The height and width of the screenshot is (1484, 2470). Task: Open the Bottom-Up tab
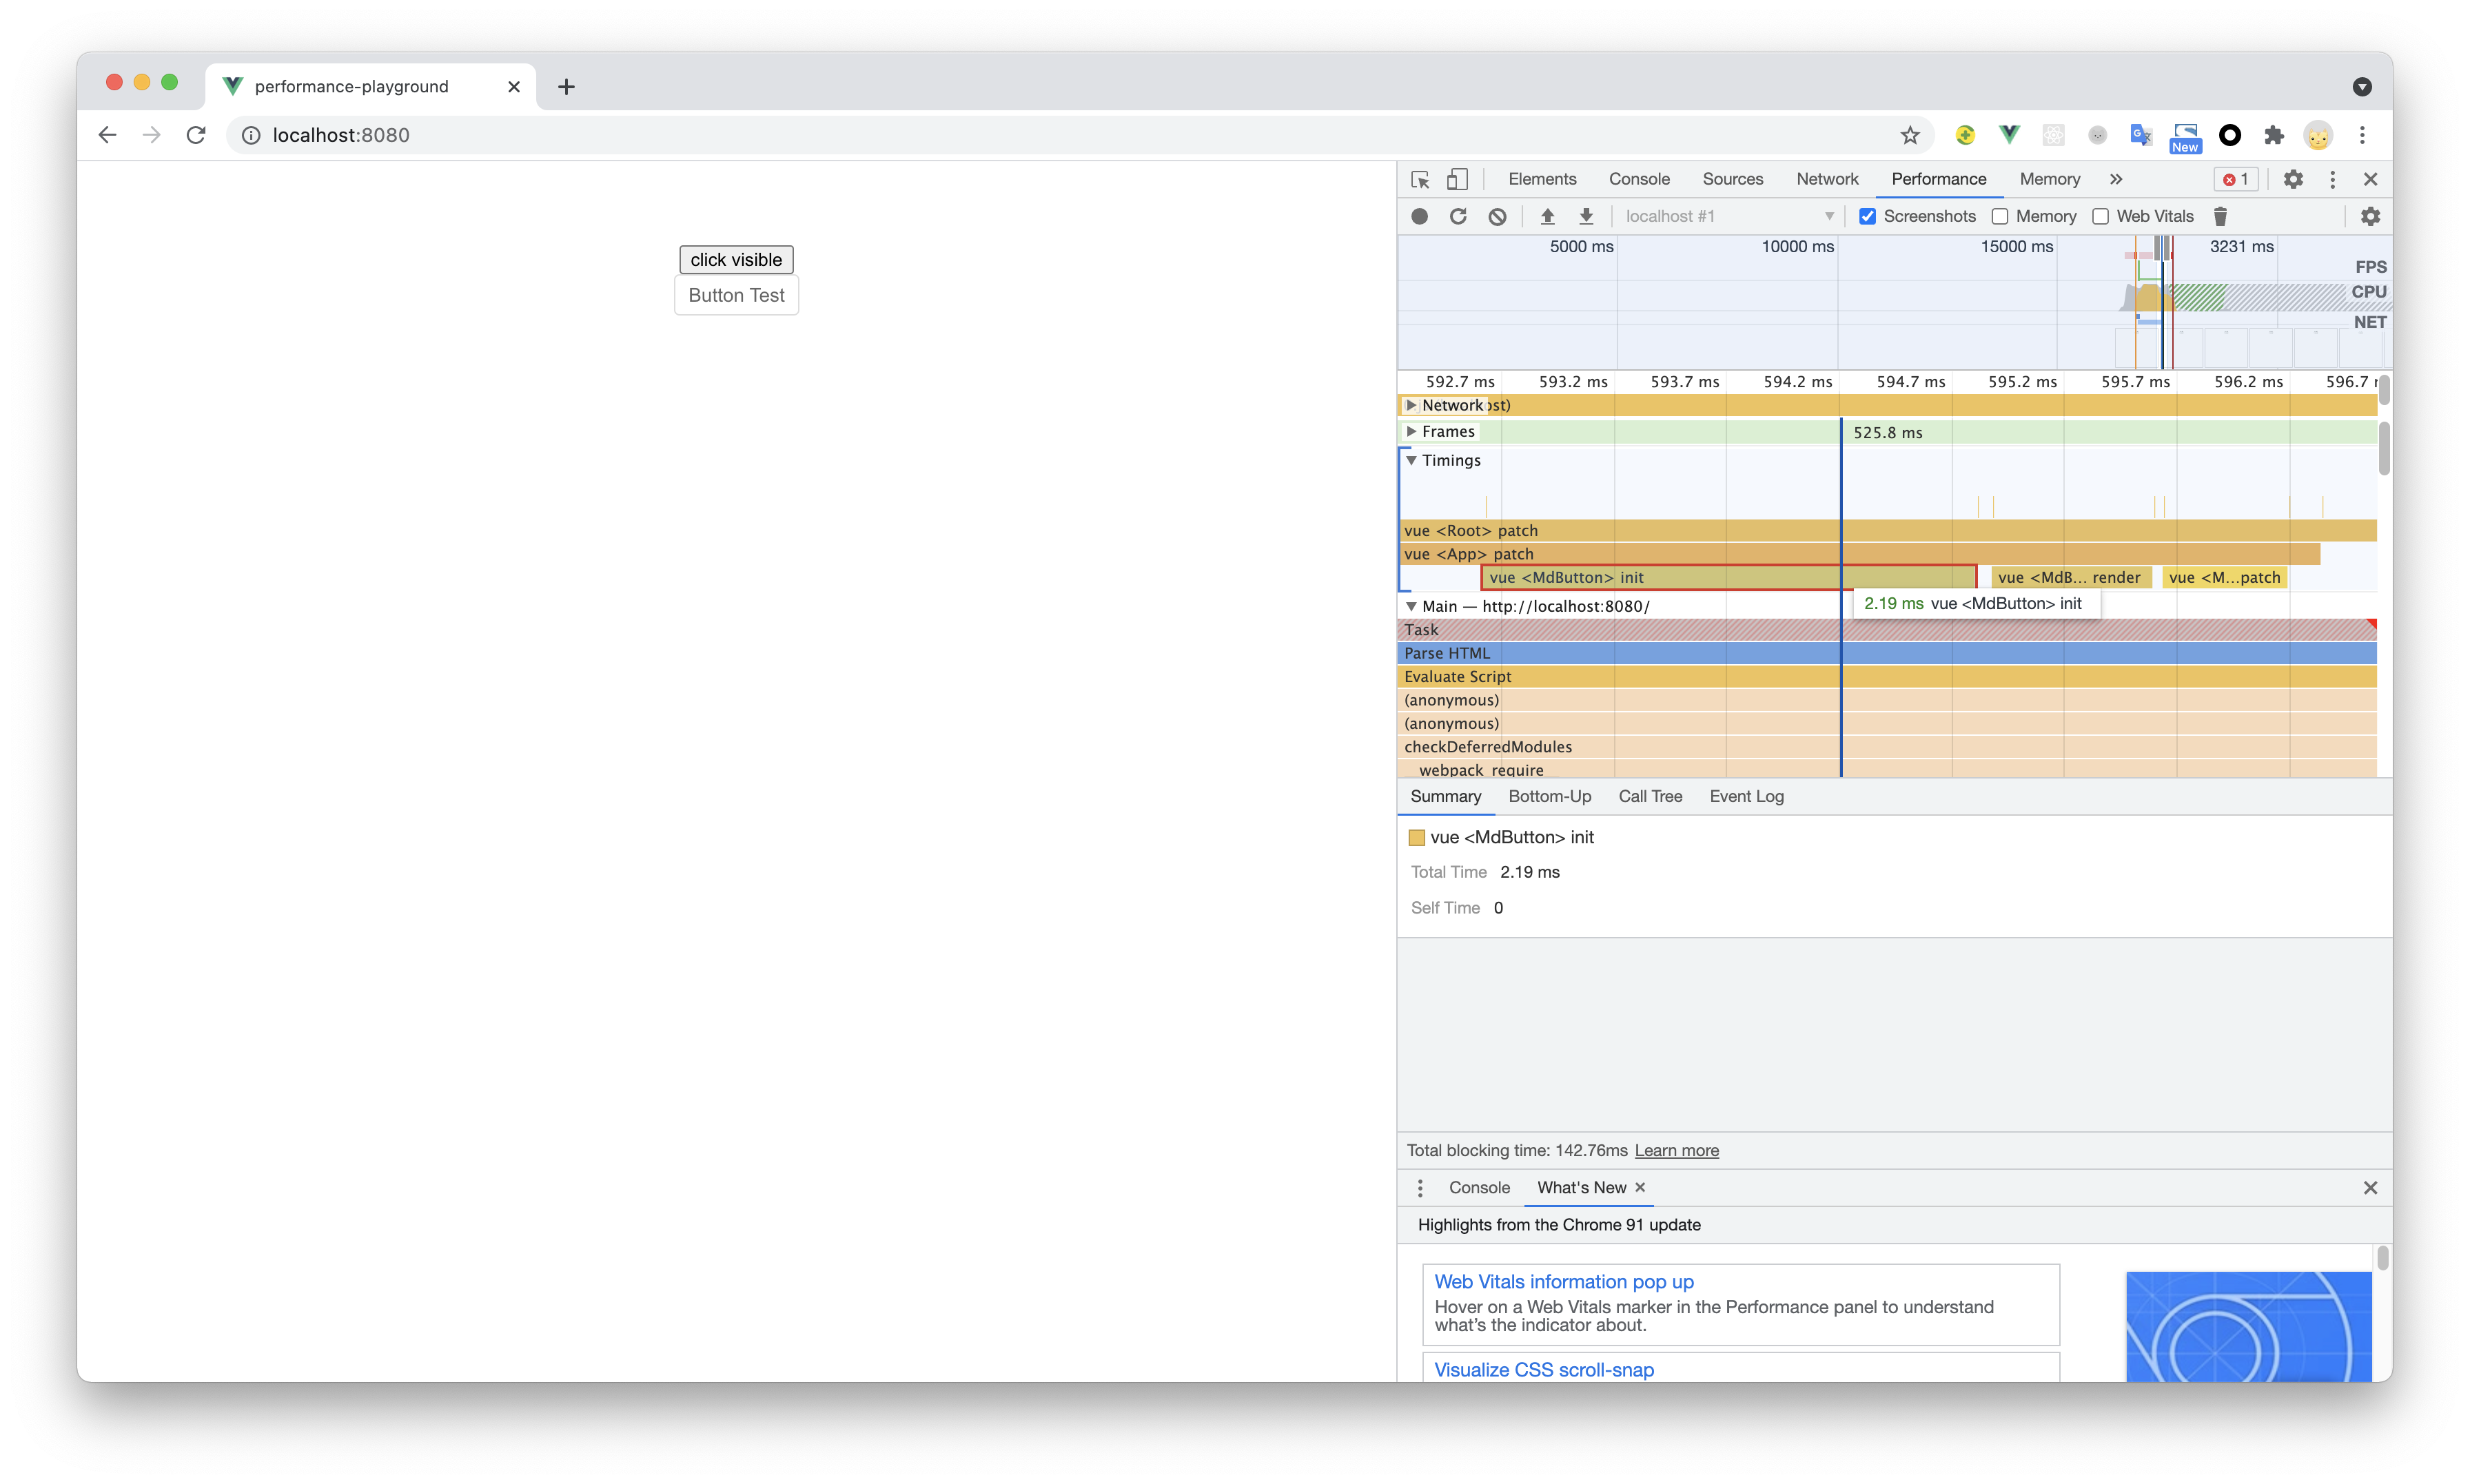pyautogui.click(x=1549, y=796)
